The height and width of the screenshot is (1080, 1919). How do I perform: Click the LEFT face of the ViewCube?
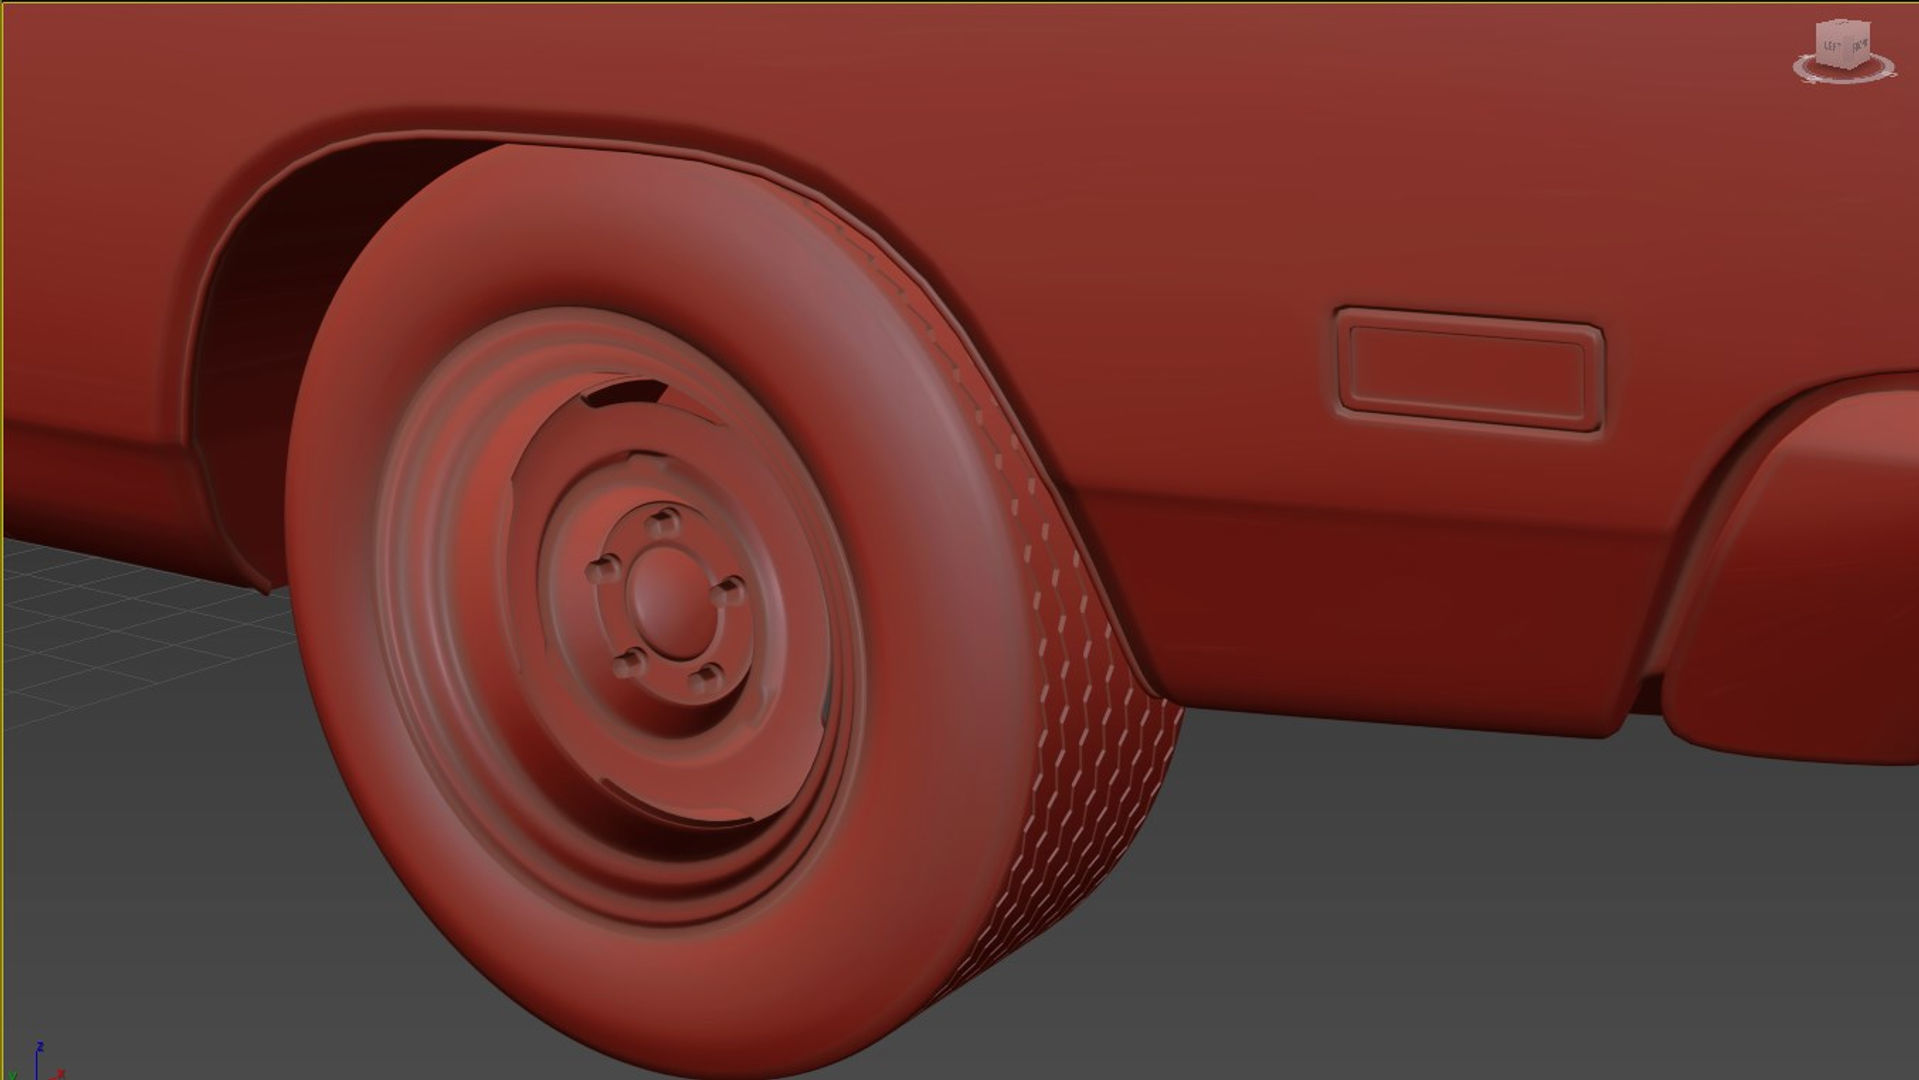click(x=1832, y=47)
